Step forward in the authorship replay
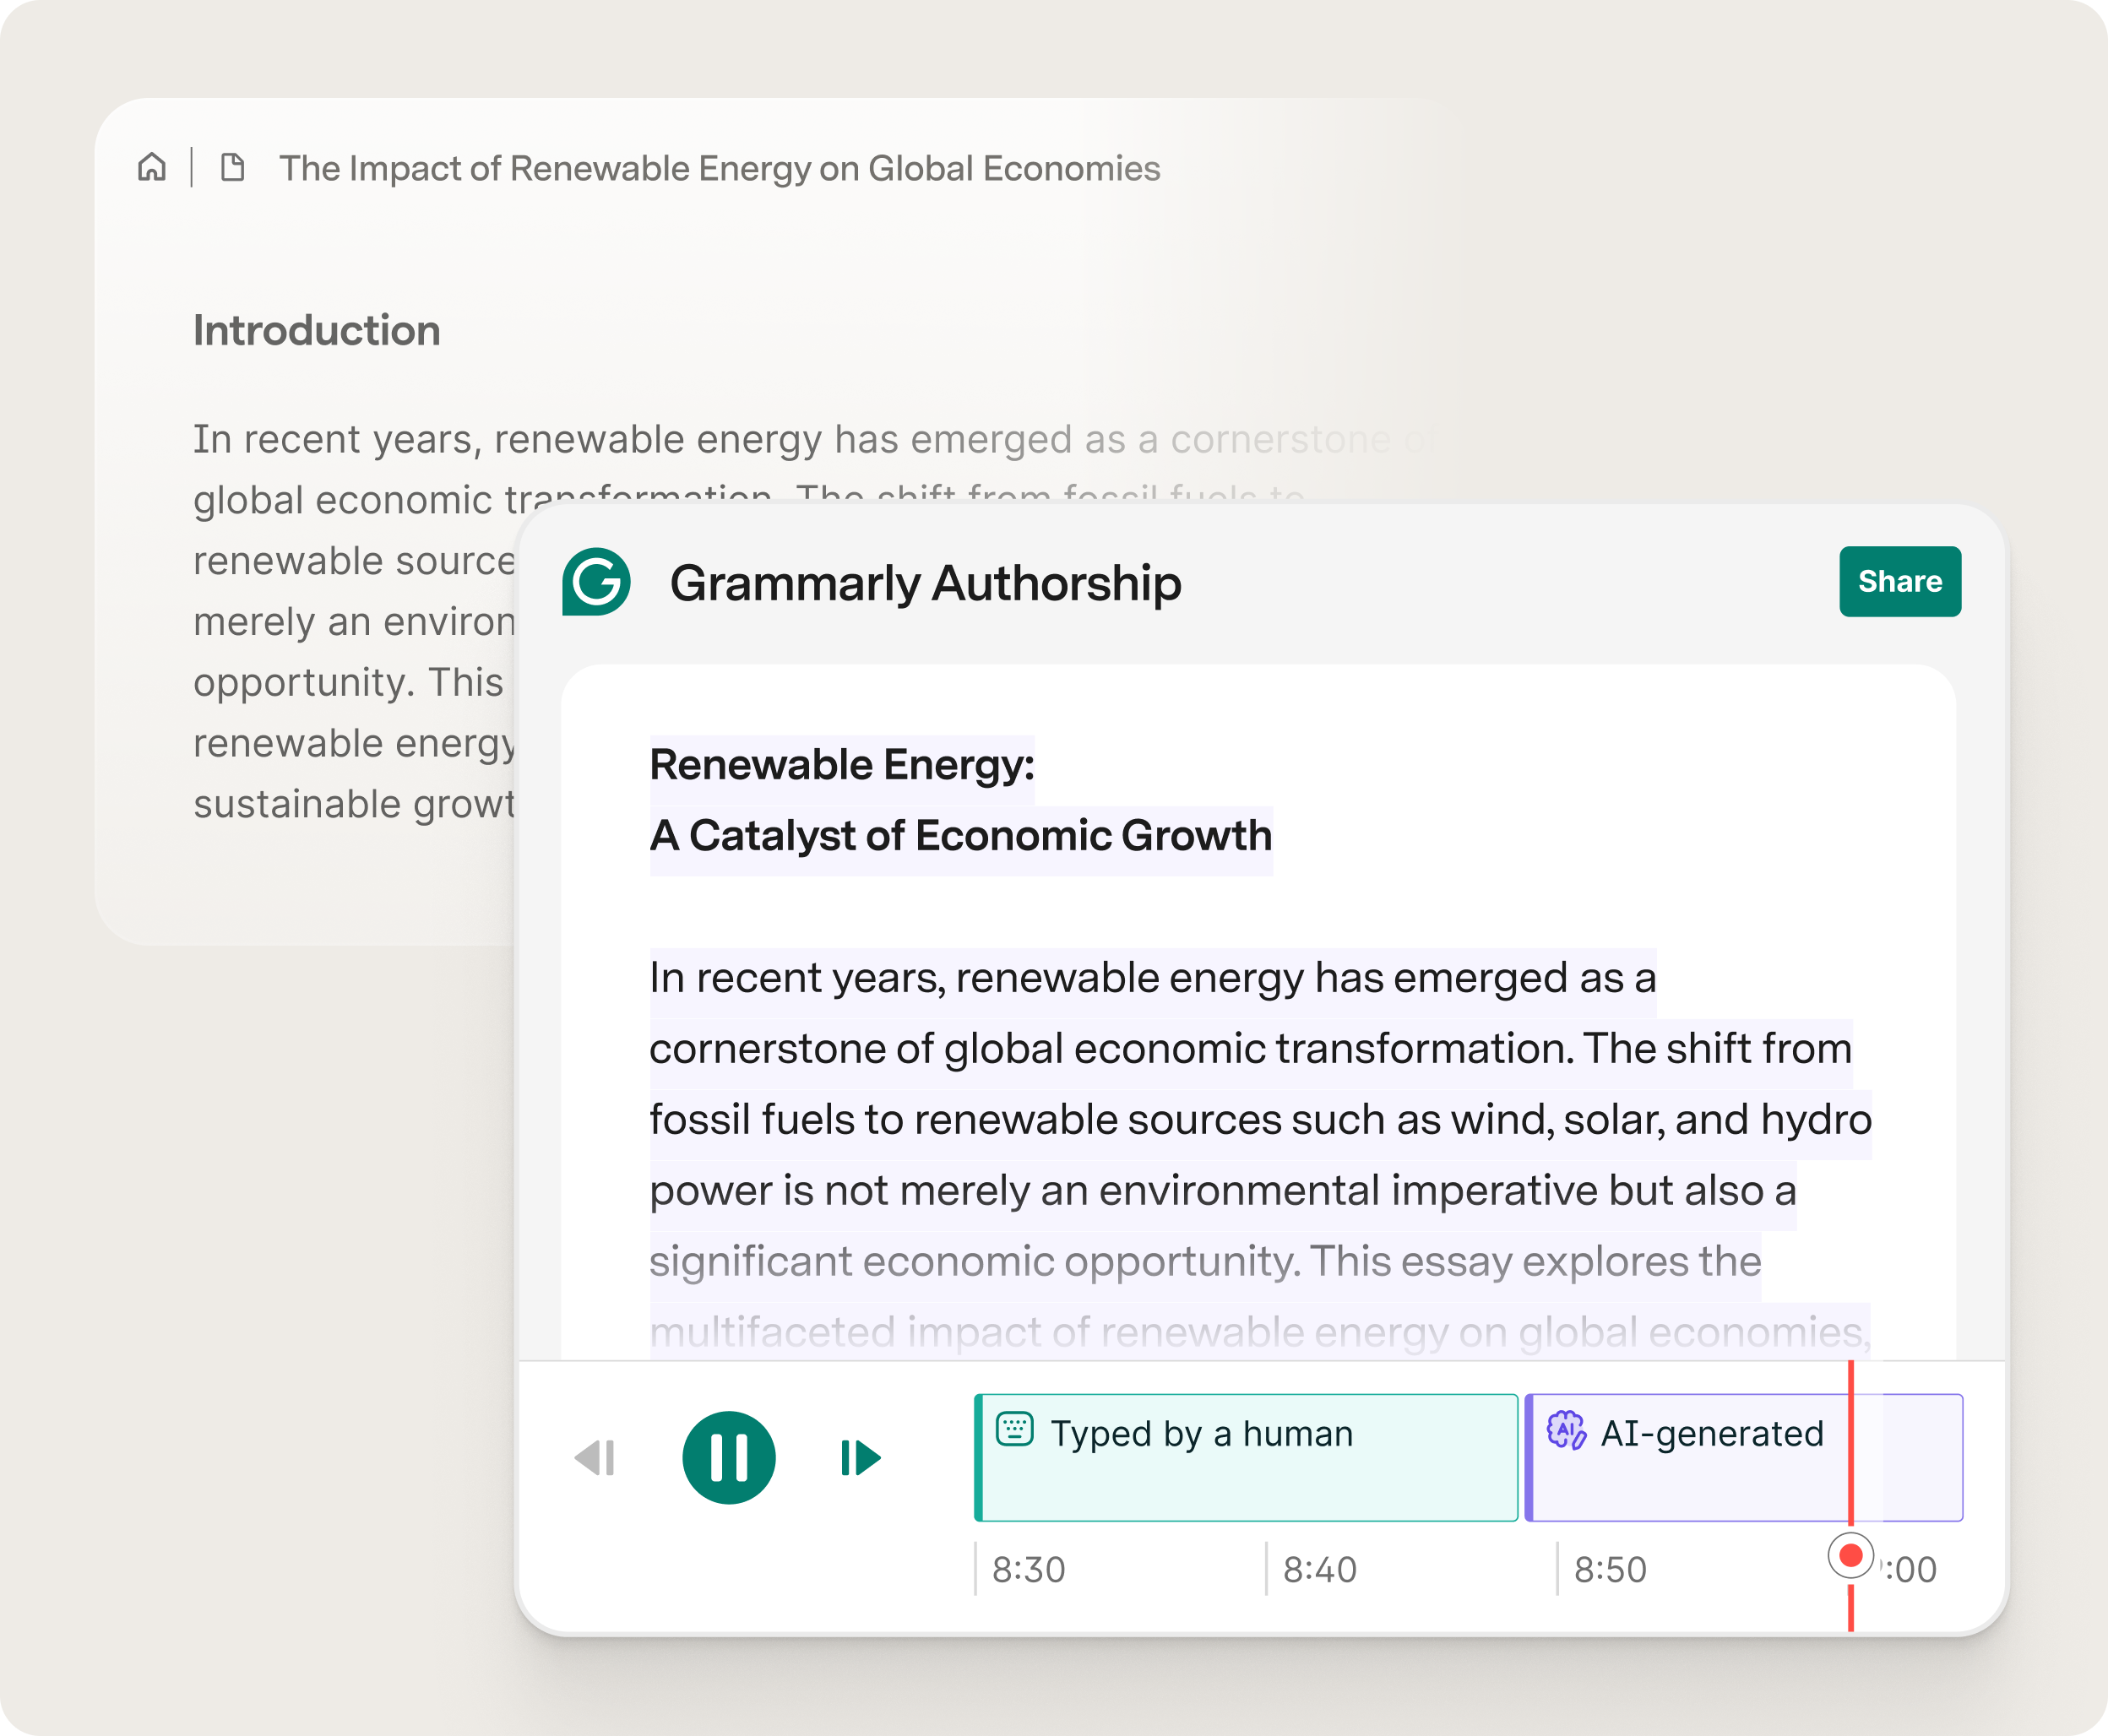Viewport: 2108px width, 1736px height. pyautogui.click(x=861, y=1458)
